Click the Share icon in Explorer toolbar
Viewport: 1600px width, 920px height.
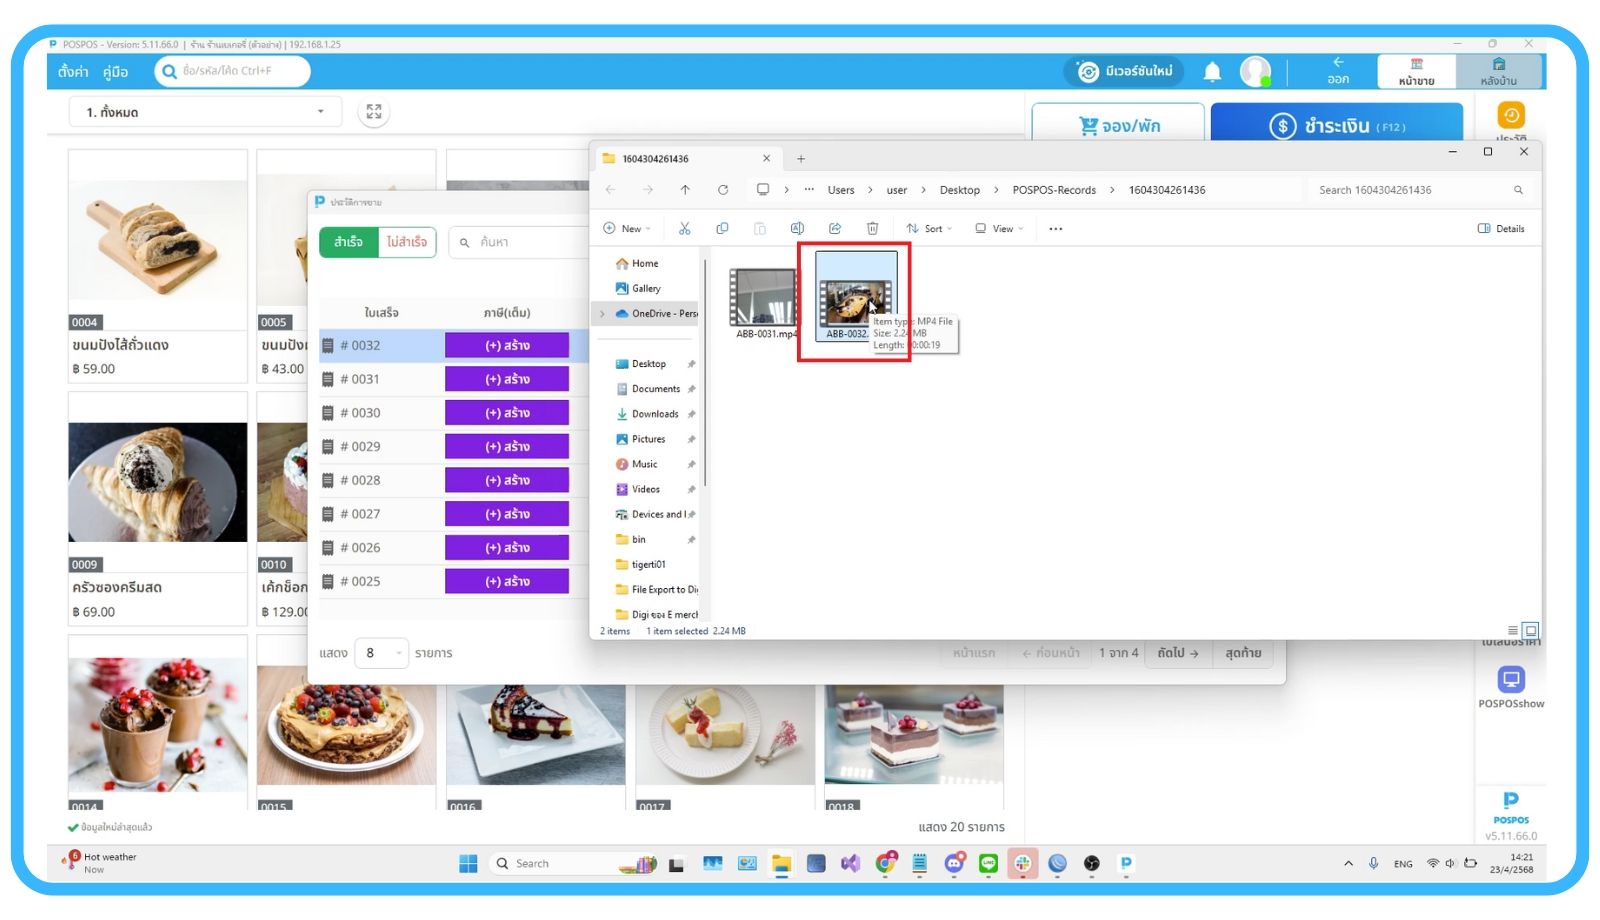(835, 229)
